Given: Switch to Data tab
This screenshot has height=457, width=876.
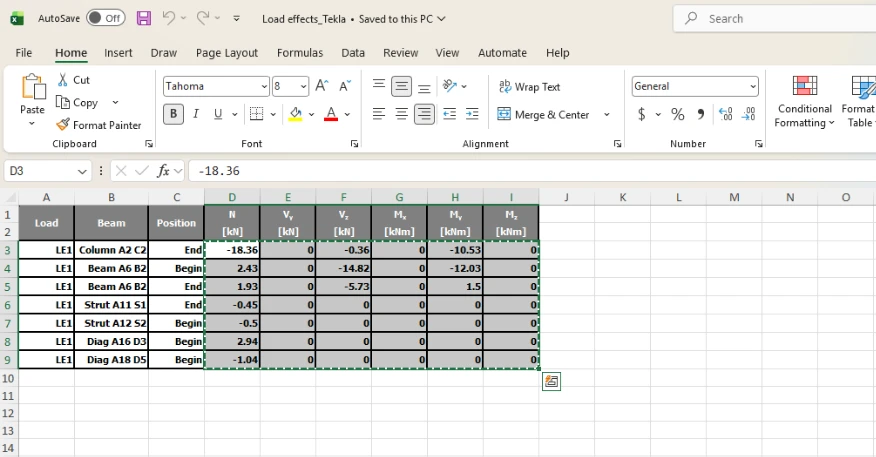Looking at the screenshot, I should pos(353,53).
